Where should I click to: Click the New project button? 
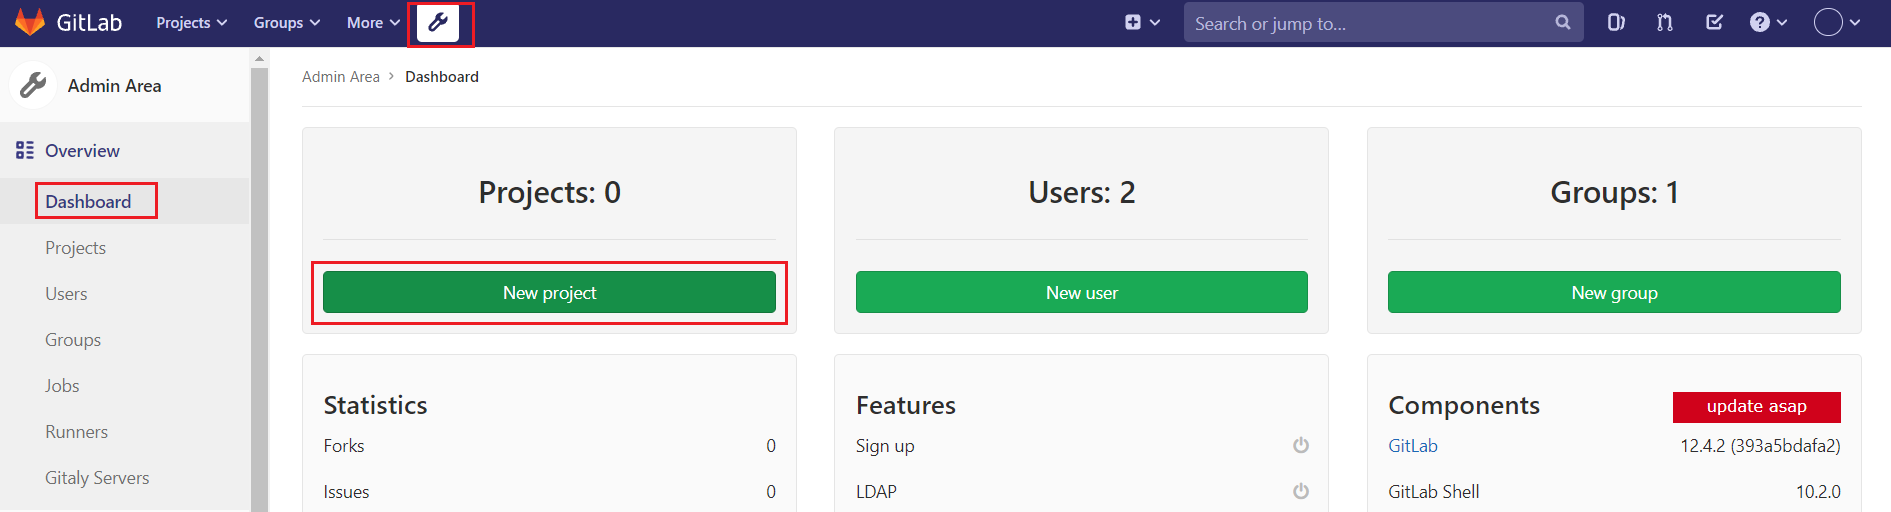[549, 292]
